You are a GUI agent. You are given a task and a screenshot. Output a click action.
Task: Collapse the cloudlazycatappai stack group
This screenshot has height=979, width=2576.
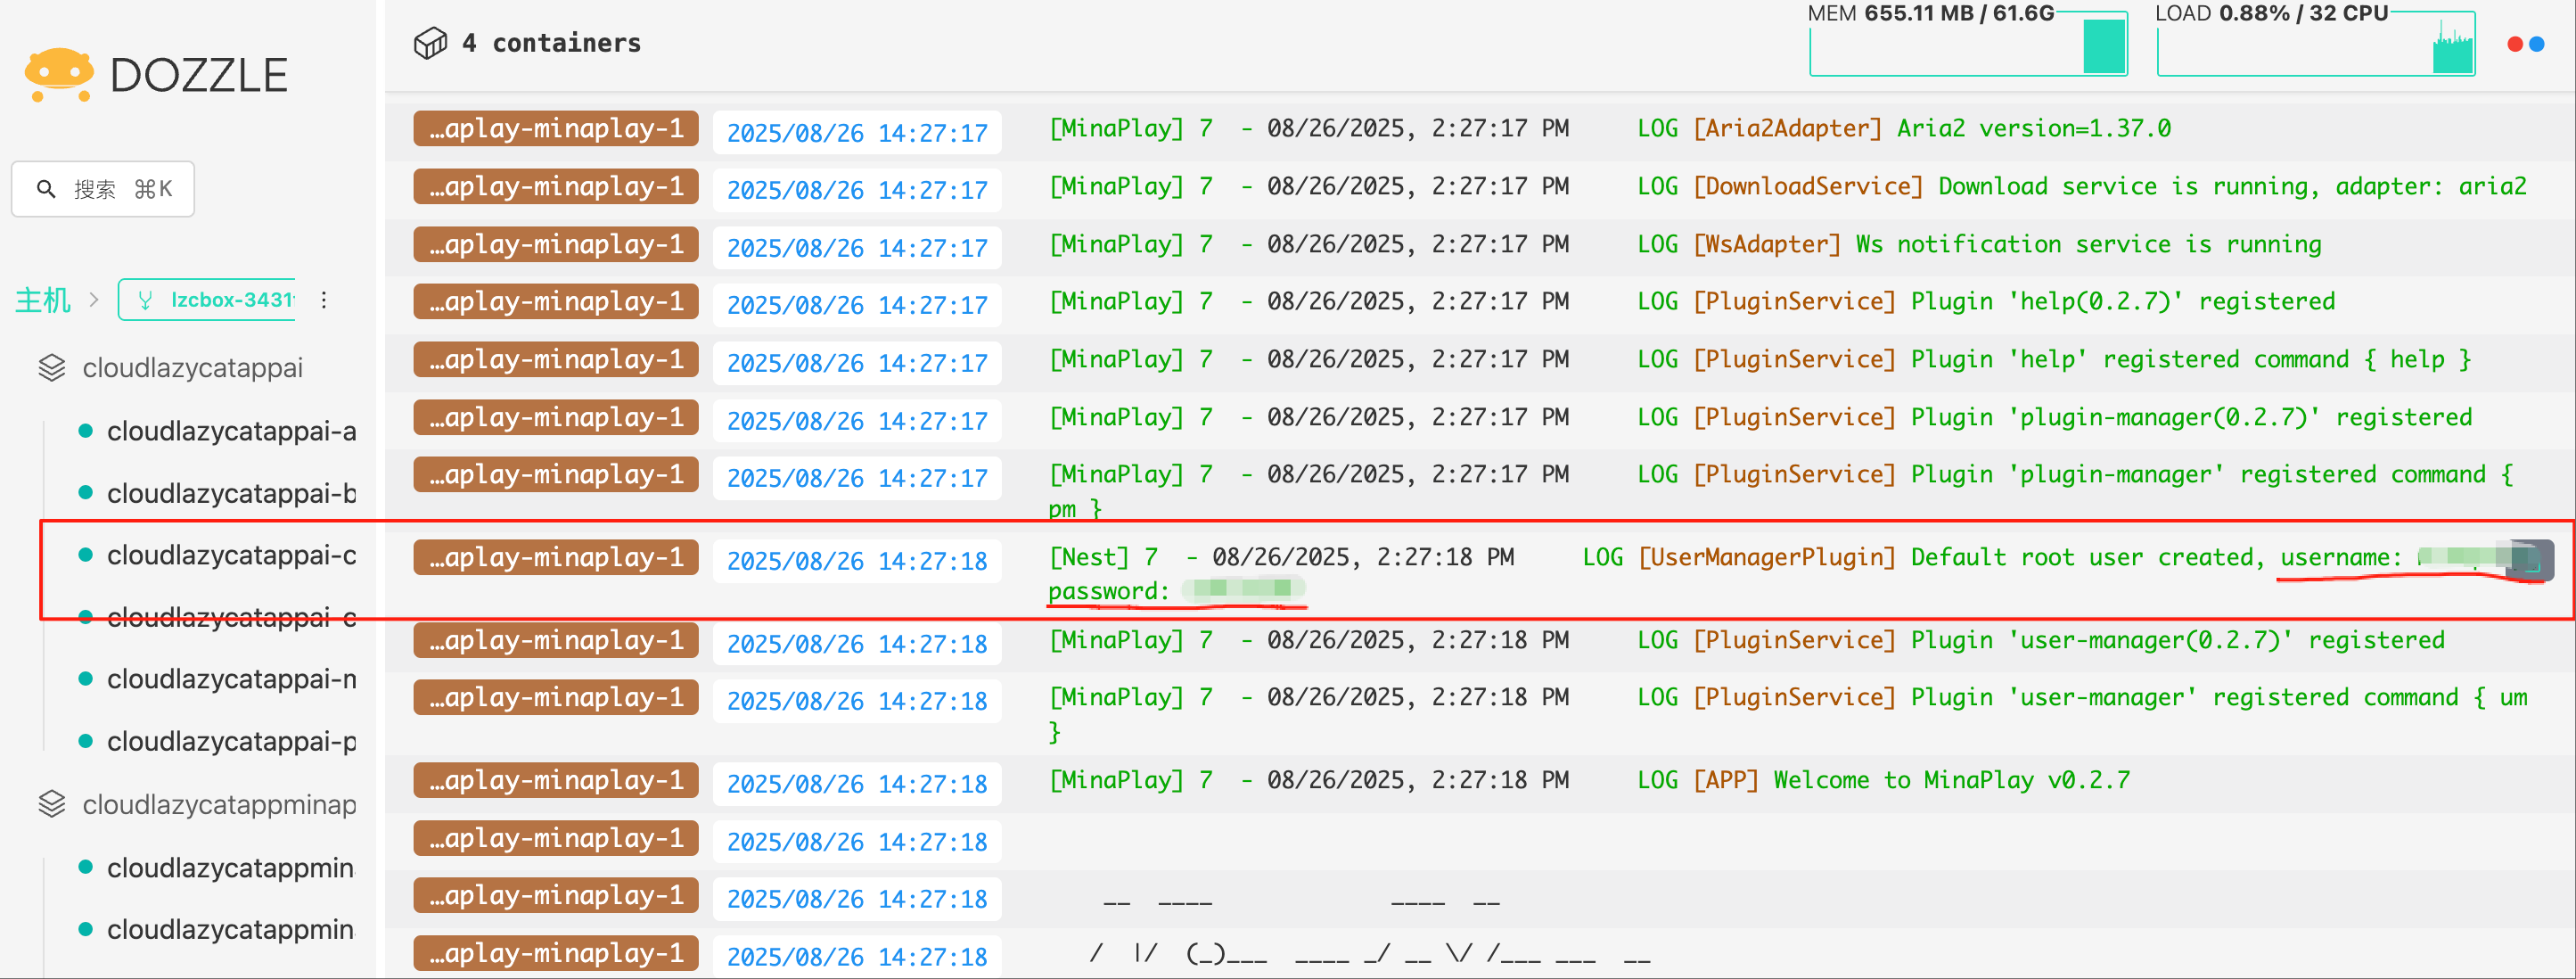tap(192, 368)
